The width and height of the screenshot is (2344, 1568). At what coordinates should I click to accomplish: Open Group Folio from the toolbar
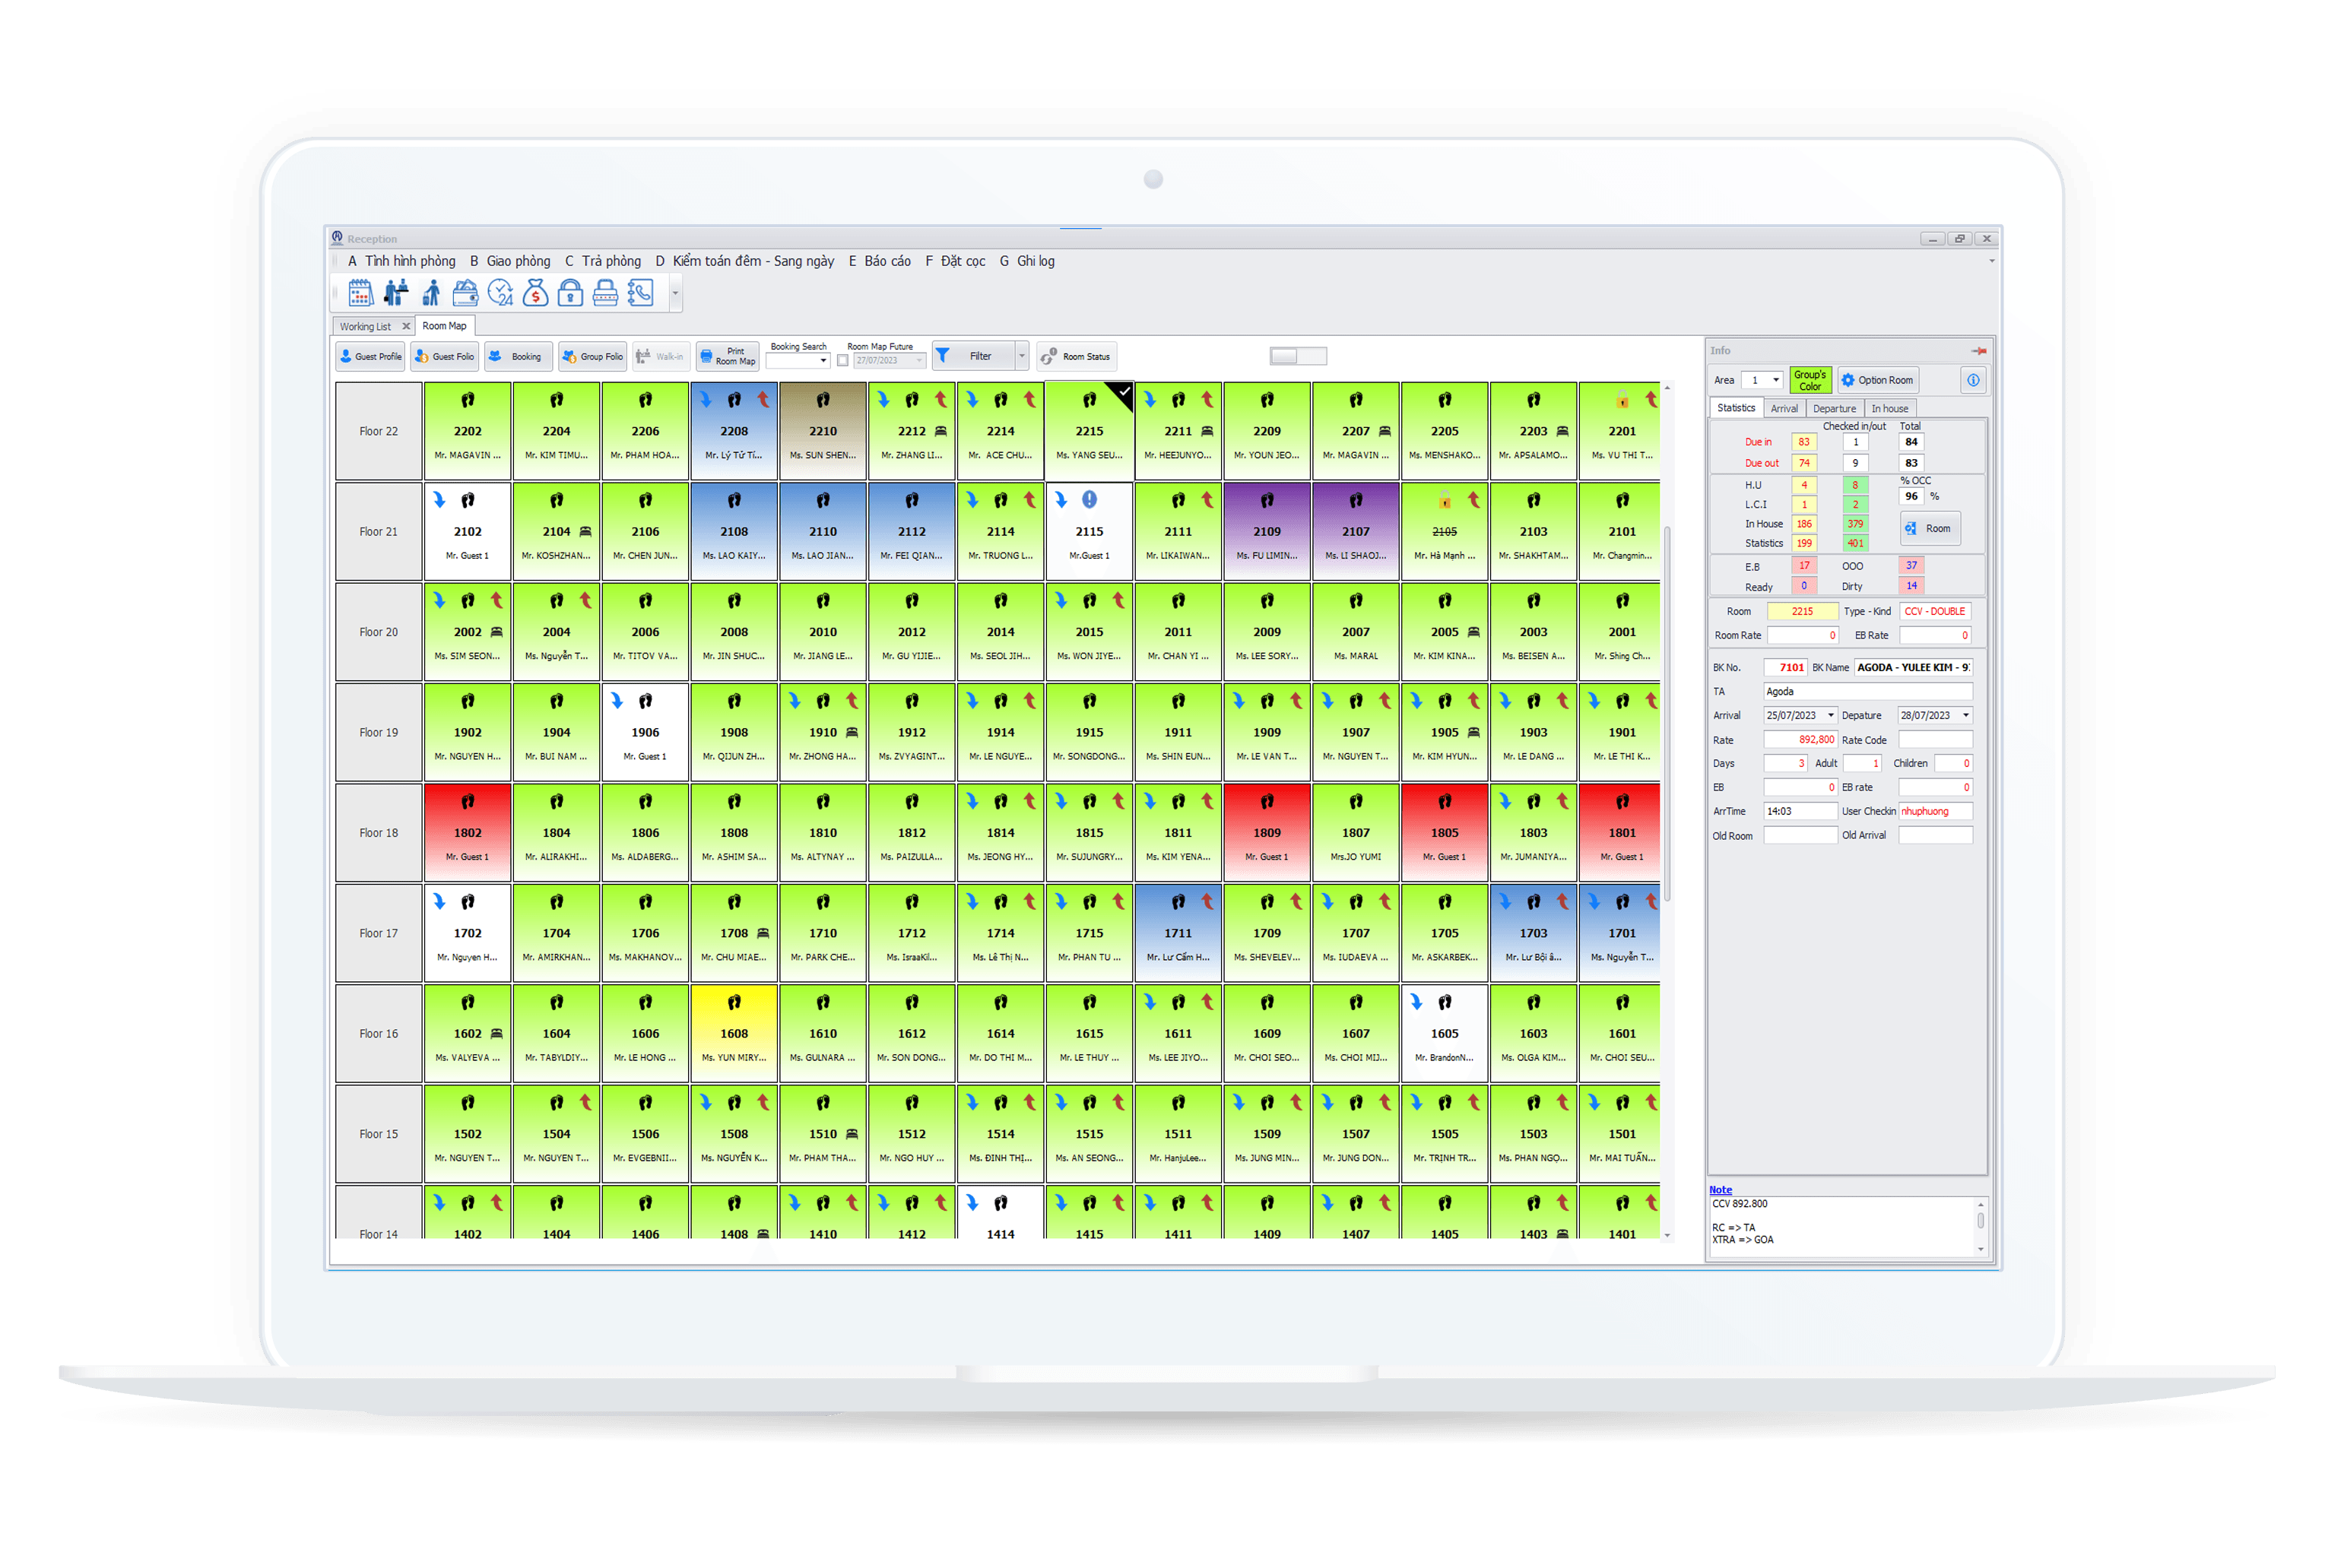point(593,356)
